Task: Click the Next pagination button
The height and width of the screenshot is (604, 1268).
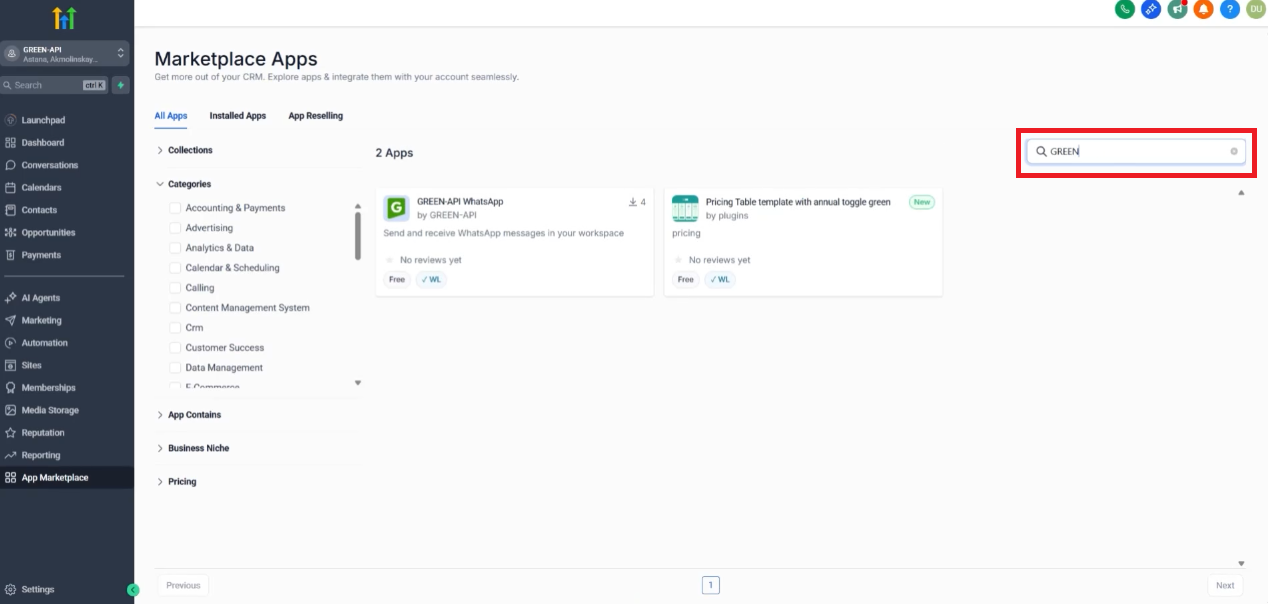Action: (x=1225, y=585)
